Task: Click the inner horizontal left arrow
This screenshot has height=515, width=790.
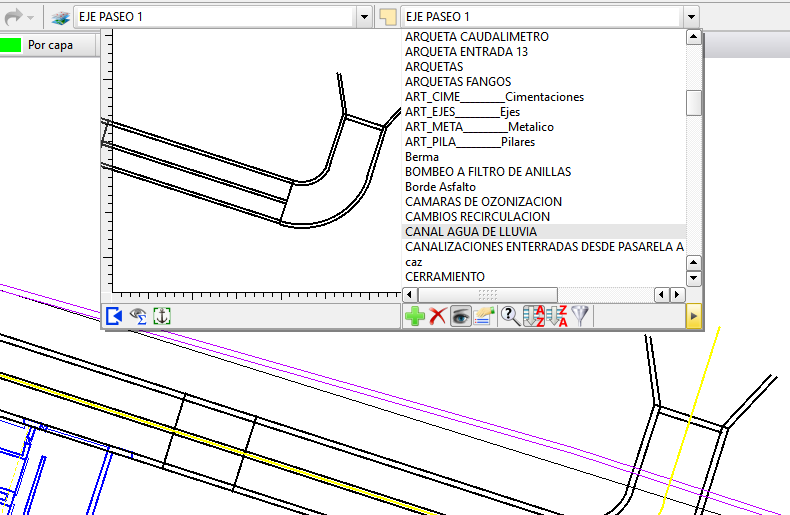Action: tap(661, 294)
